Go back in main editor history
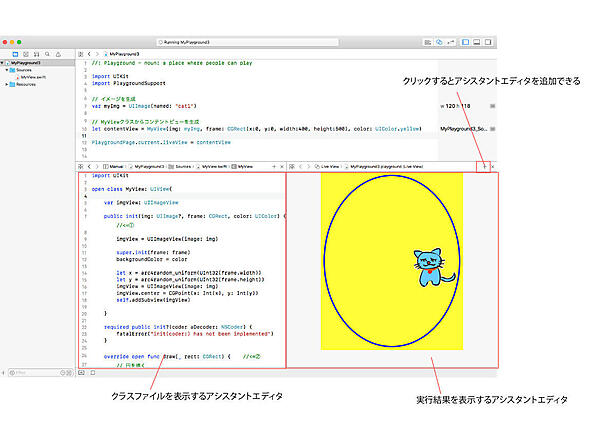The image size is (600, 424). (89, 54)
